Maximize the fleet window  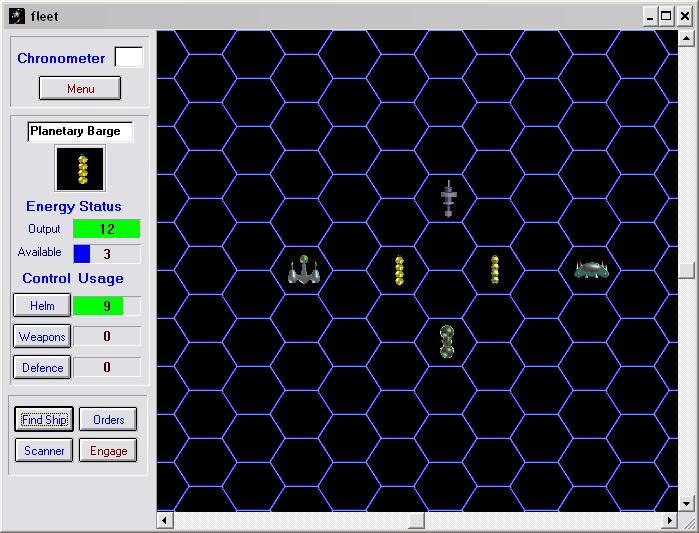666,16
